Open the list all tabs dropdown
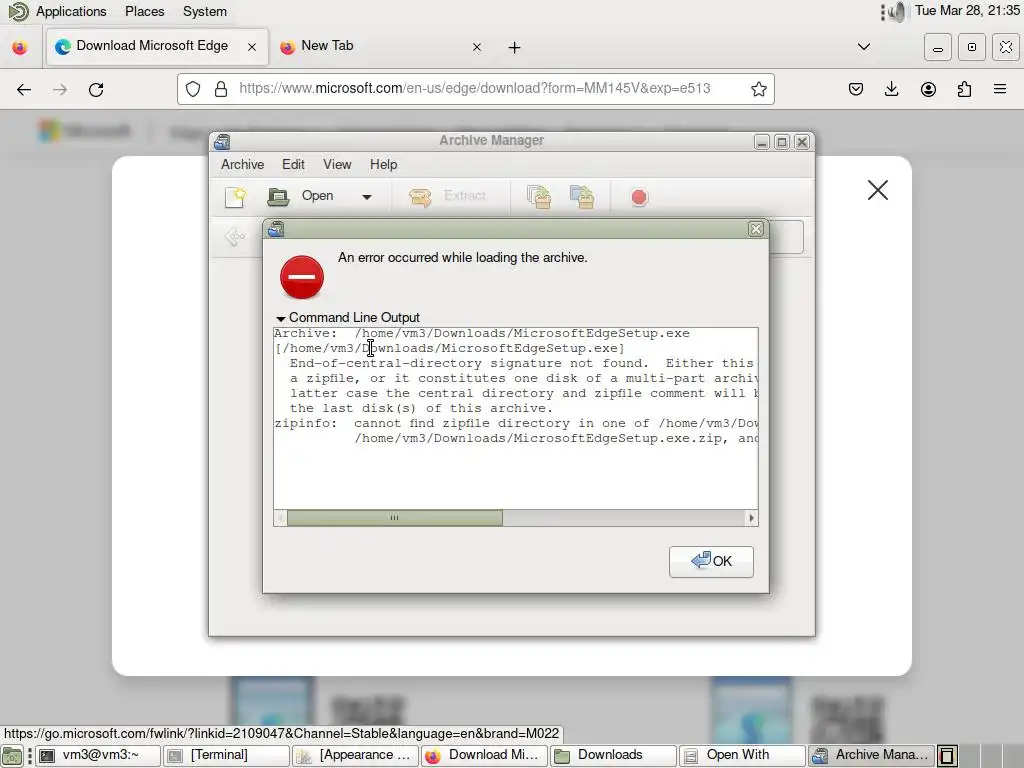Screen dimensions: 1024x768 pos(863,47)
